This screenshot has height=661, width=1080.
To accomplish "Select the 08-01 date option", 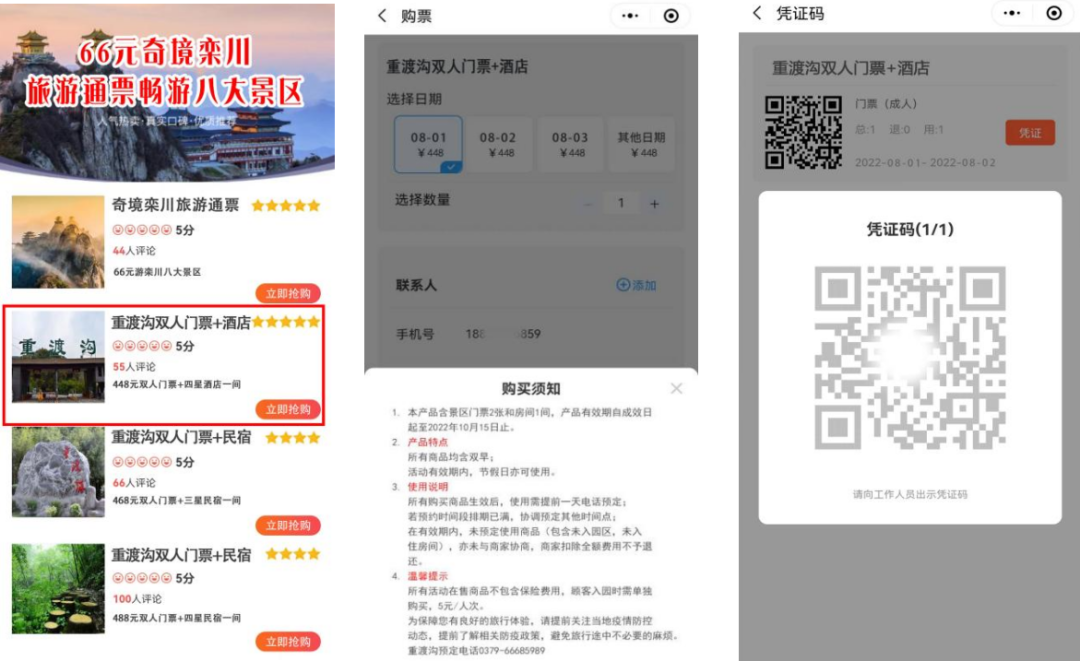I will tap(428, 144).
